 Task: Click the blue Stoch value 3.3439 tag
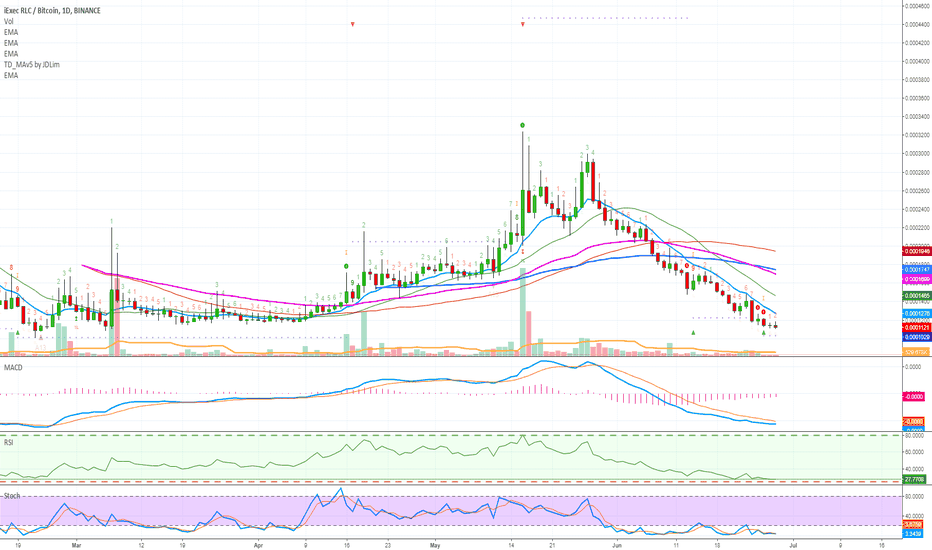pos(913,534)
